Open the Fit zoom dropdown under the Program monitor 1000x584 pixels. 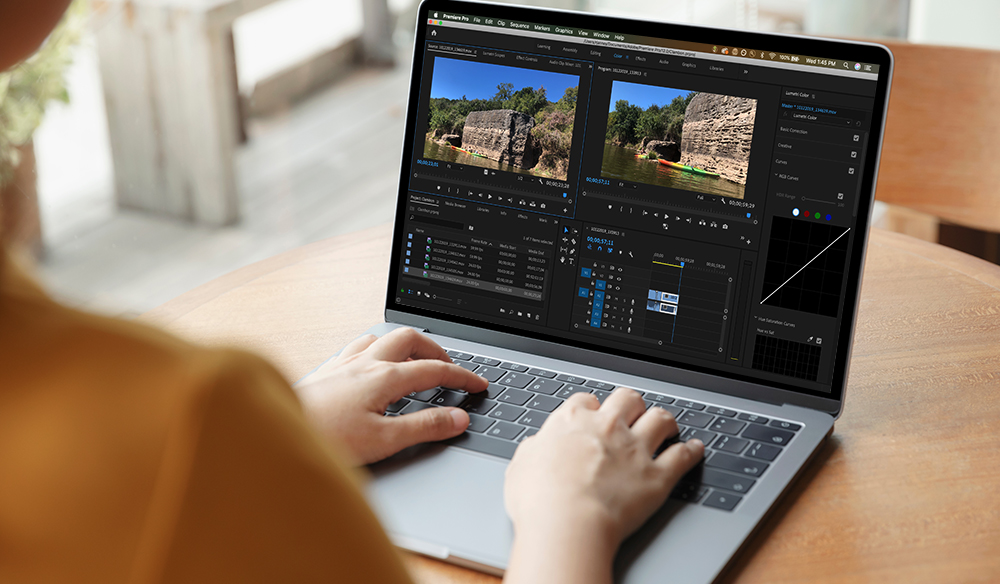[x=705, y=198]
